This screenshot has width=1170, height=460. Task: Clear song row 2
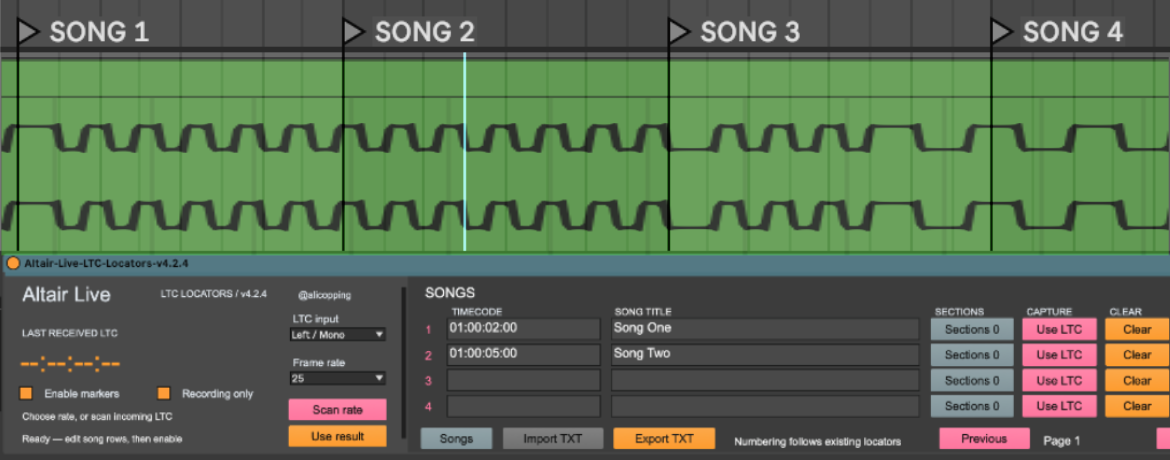click(x=1137, y=355)
